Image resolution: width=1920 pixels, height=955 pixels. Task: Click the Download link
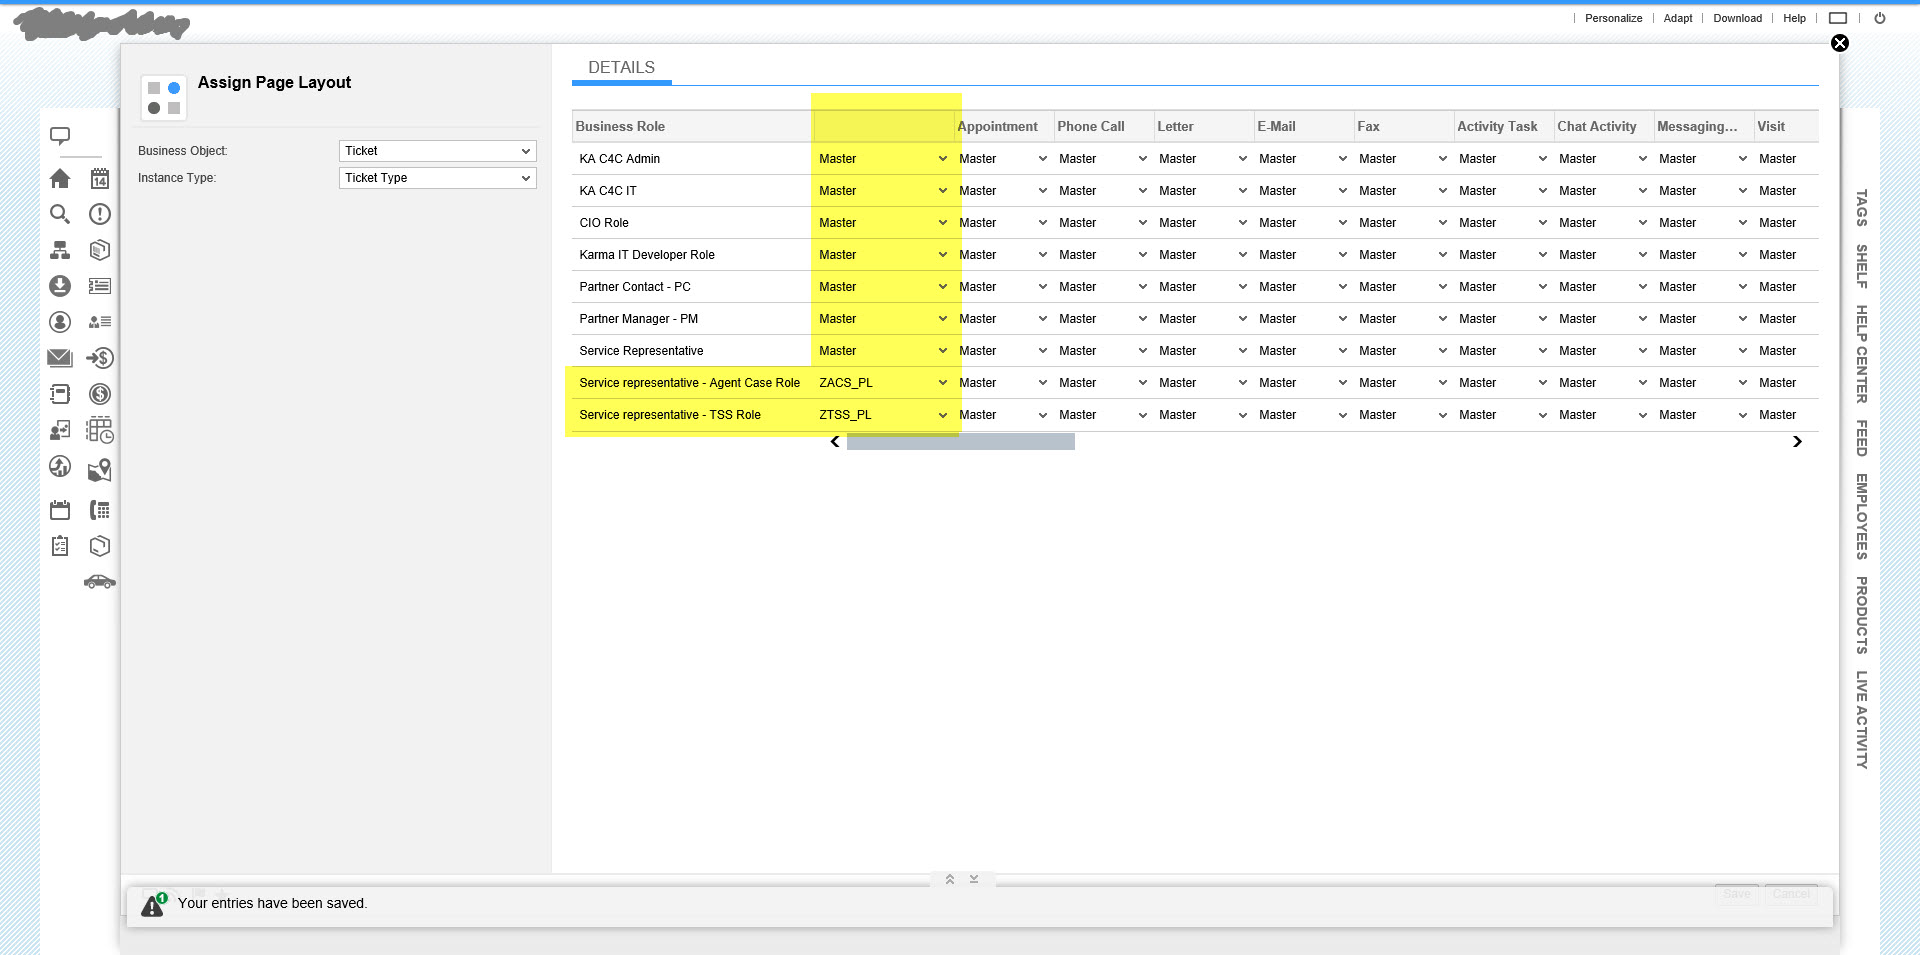tap(1737, 18)
